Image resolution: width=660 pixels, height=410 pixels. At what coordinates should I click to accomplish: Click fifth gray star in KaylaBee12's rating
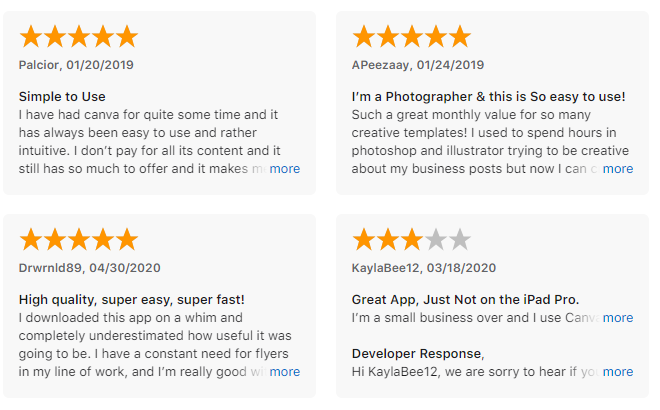point(460,240)
